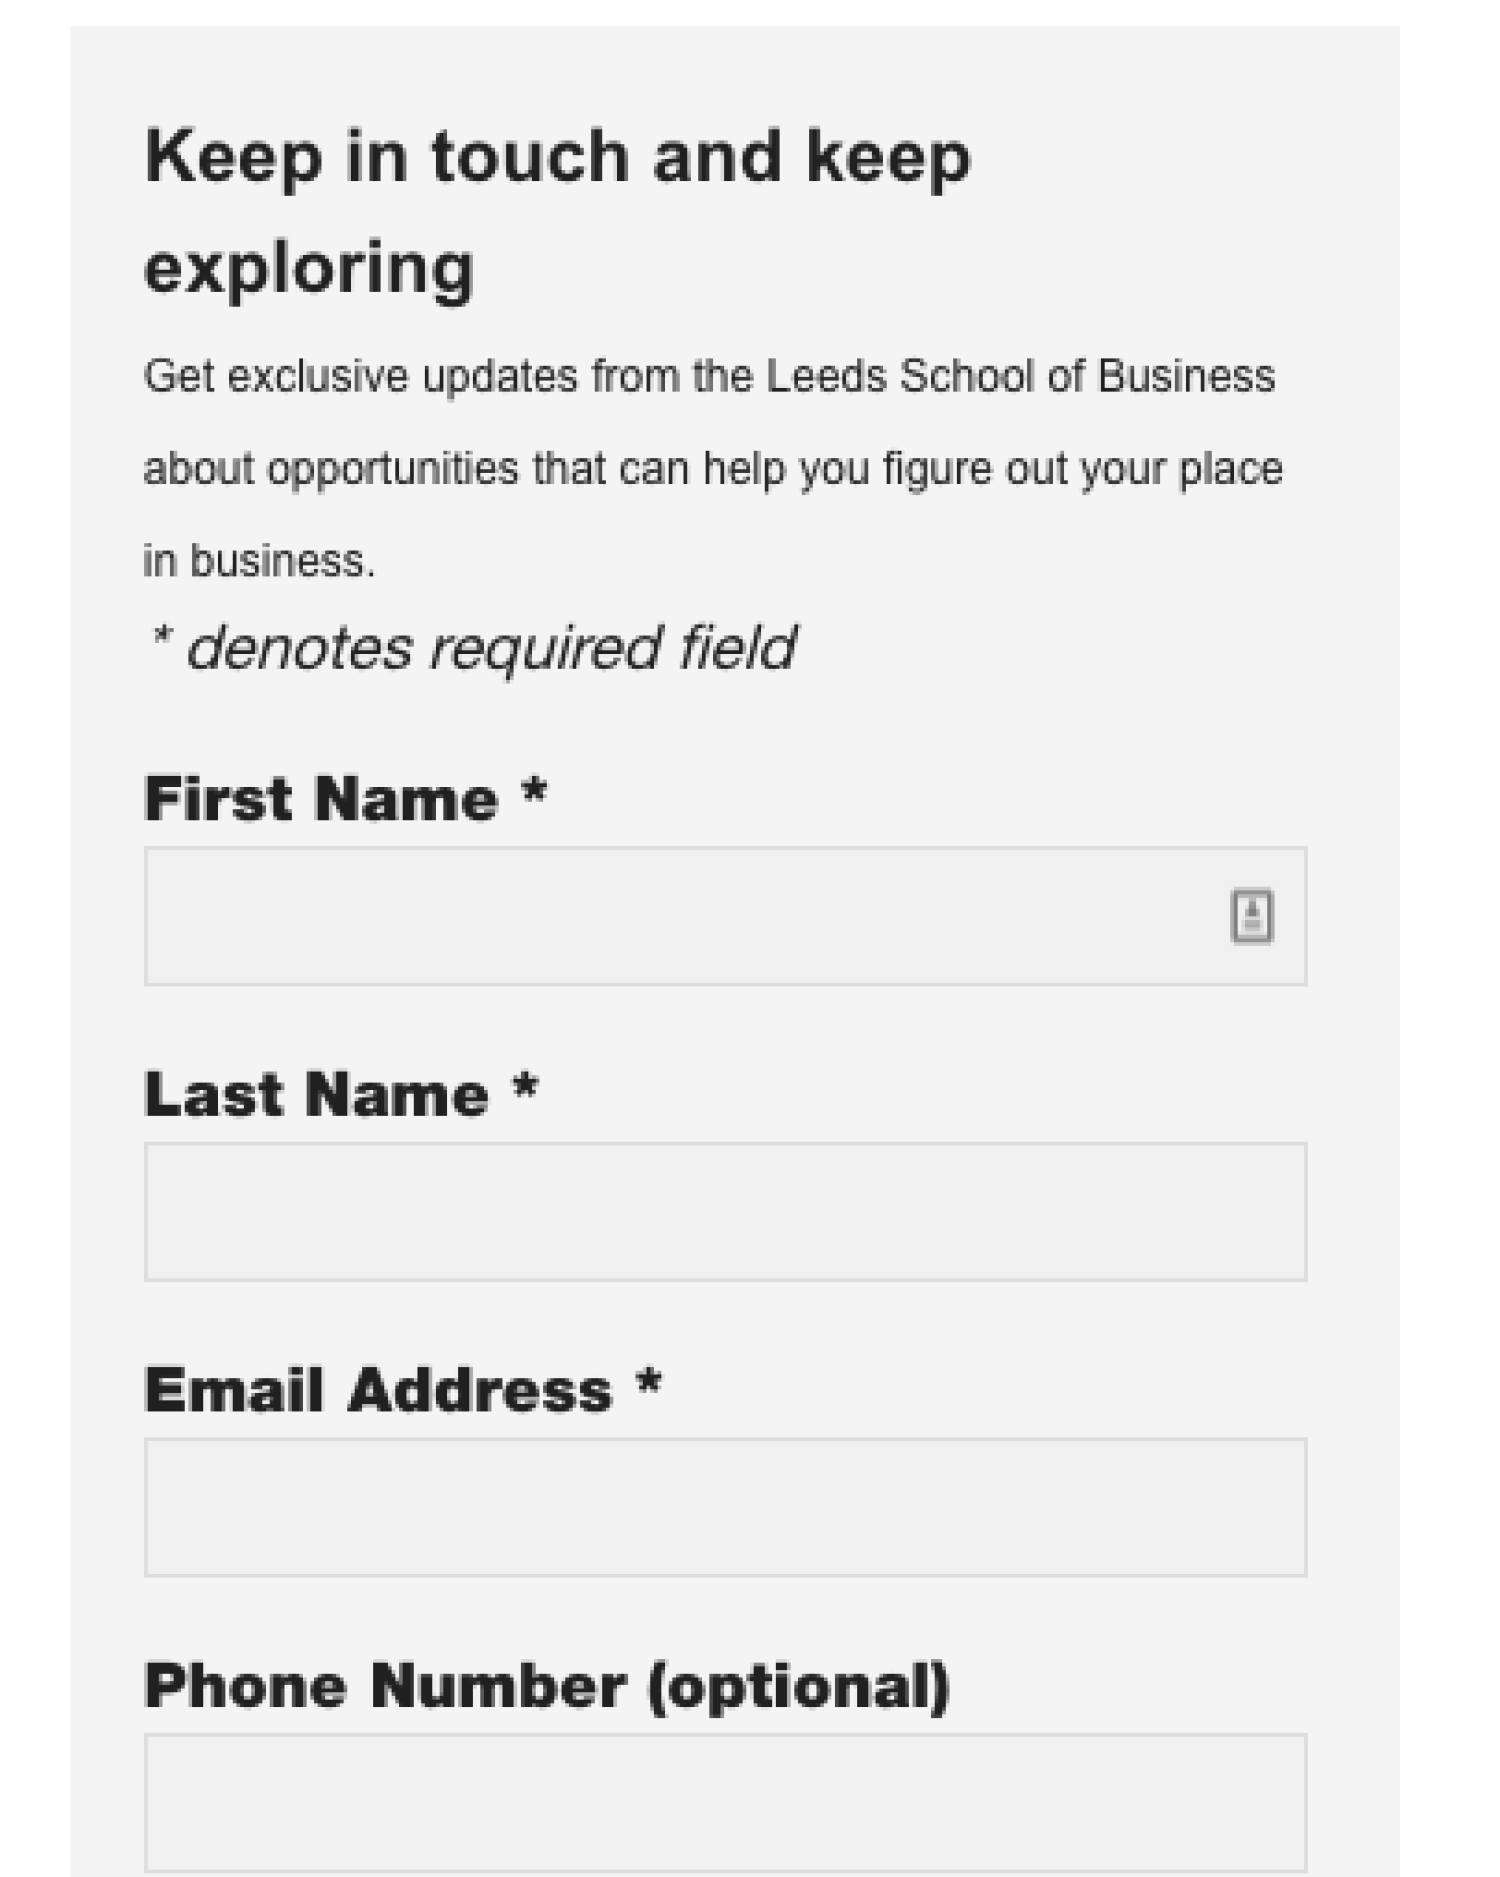1500x1877 pixels.
Task: Click the "Get exclusive updates" paragraph line
Action: (709, 377)
